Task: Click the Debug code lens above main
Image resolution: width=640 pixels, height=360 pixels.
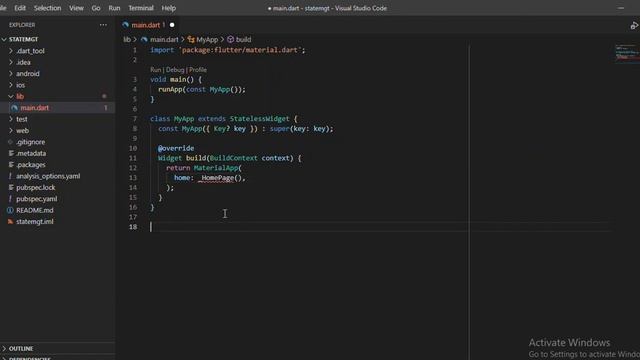Action: pos(175,70)
